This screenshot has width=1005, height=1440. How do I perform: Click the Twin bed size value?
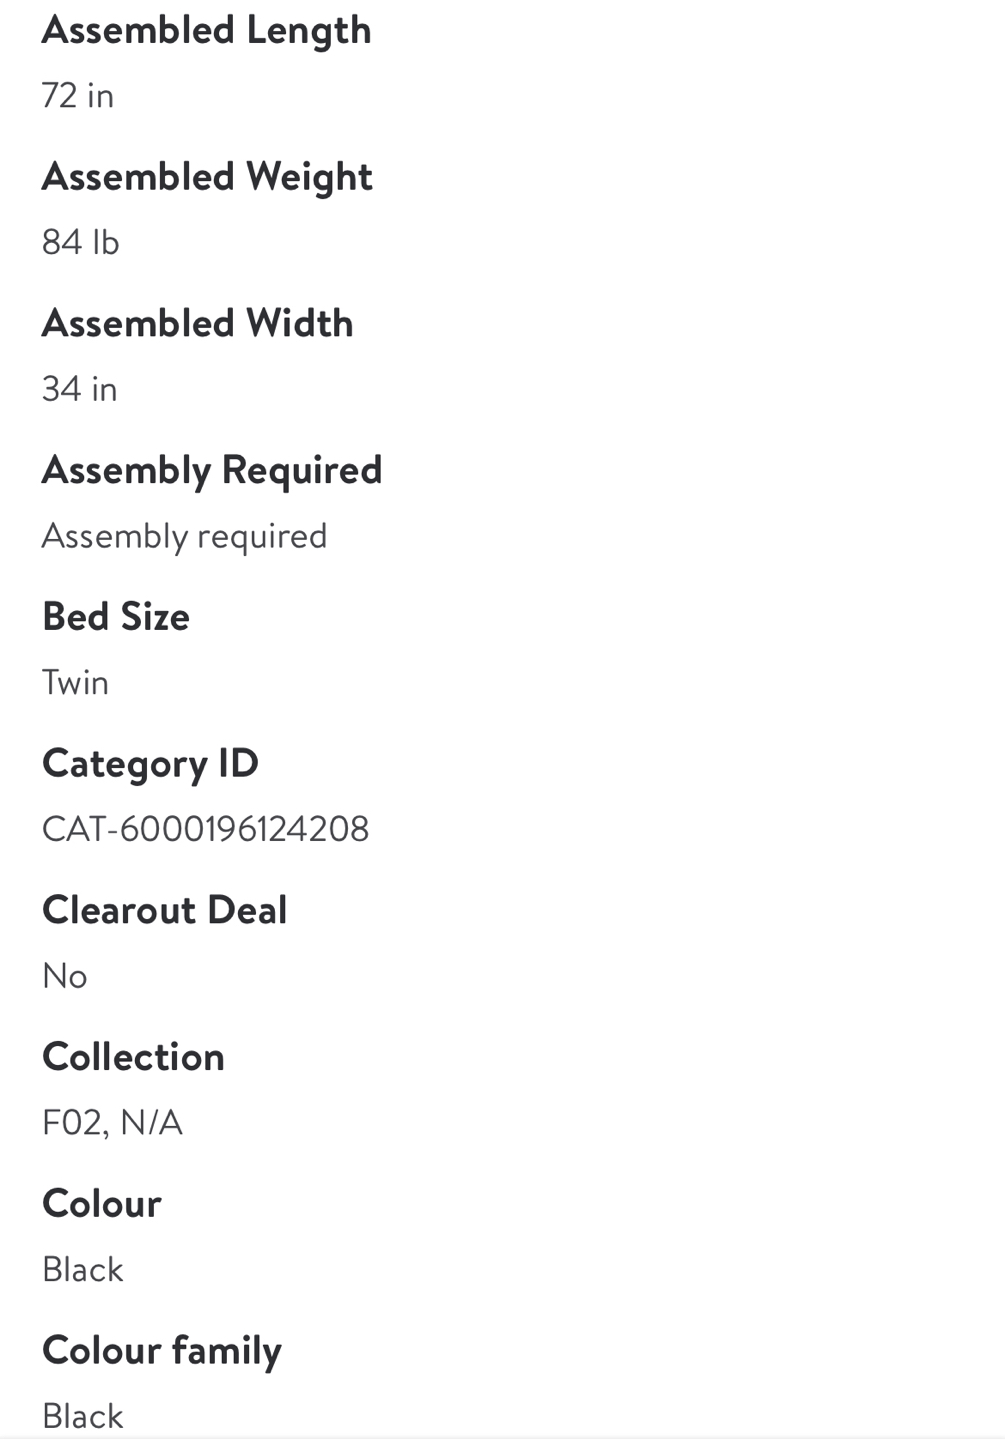(75, 683)
